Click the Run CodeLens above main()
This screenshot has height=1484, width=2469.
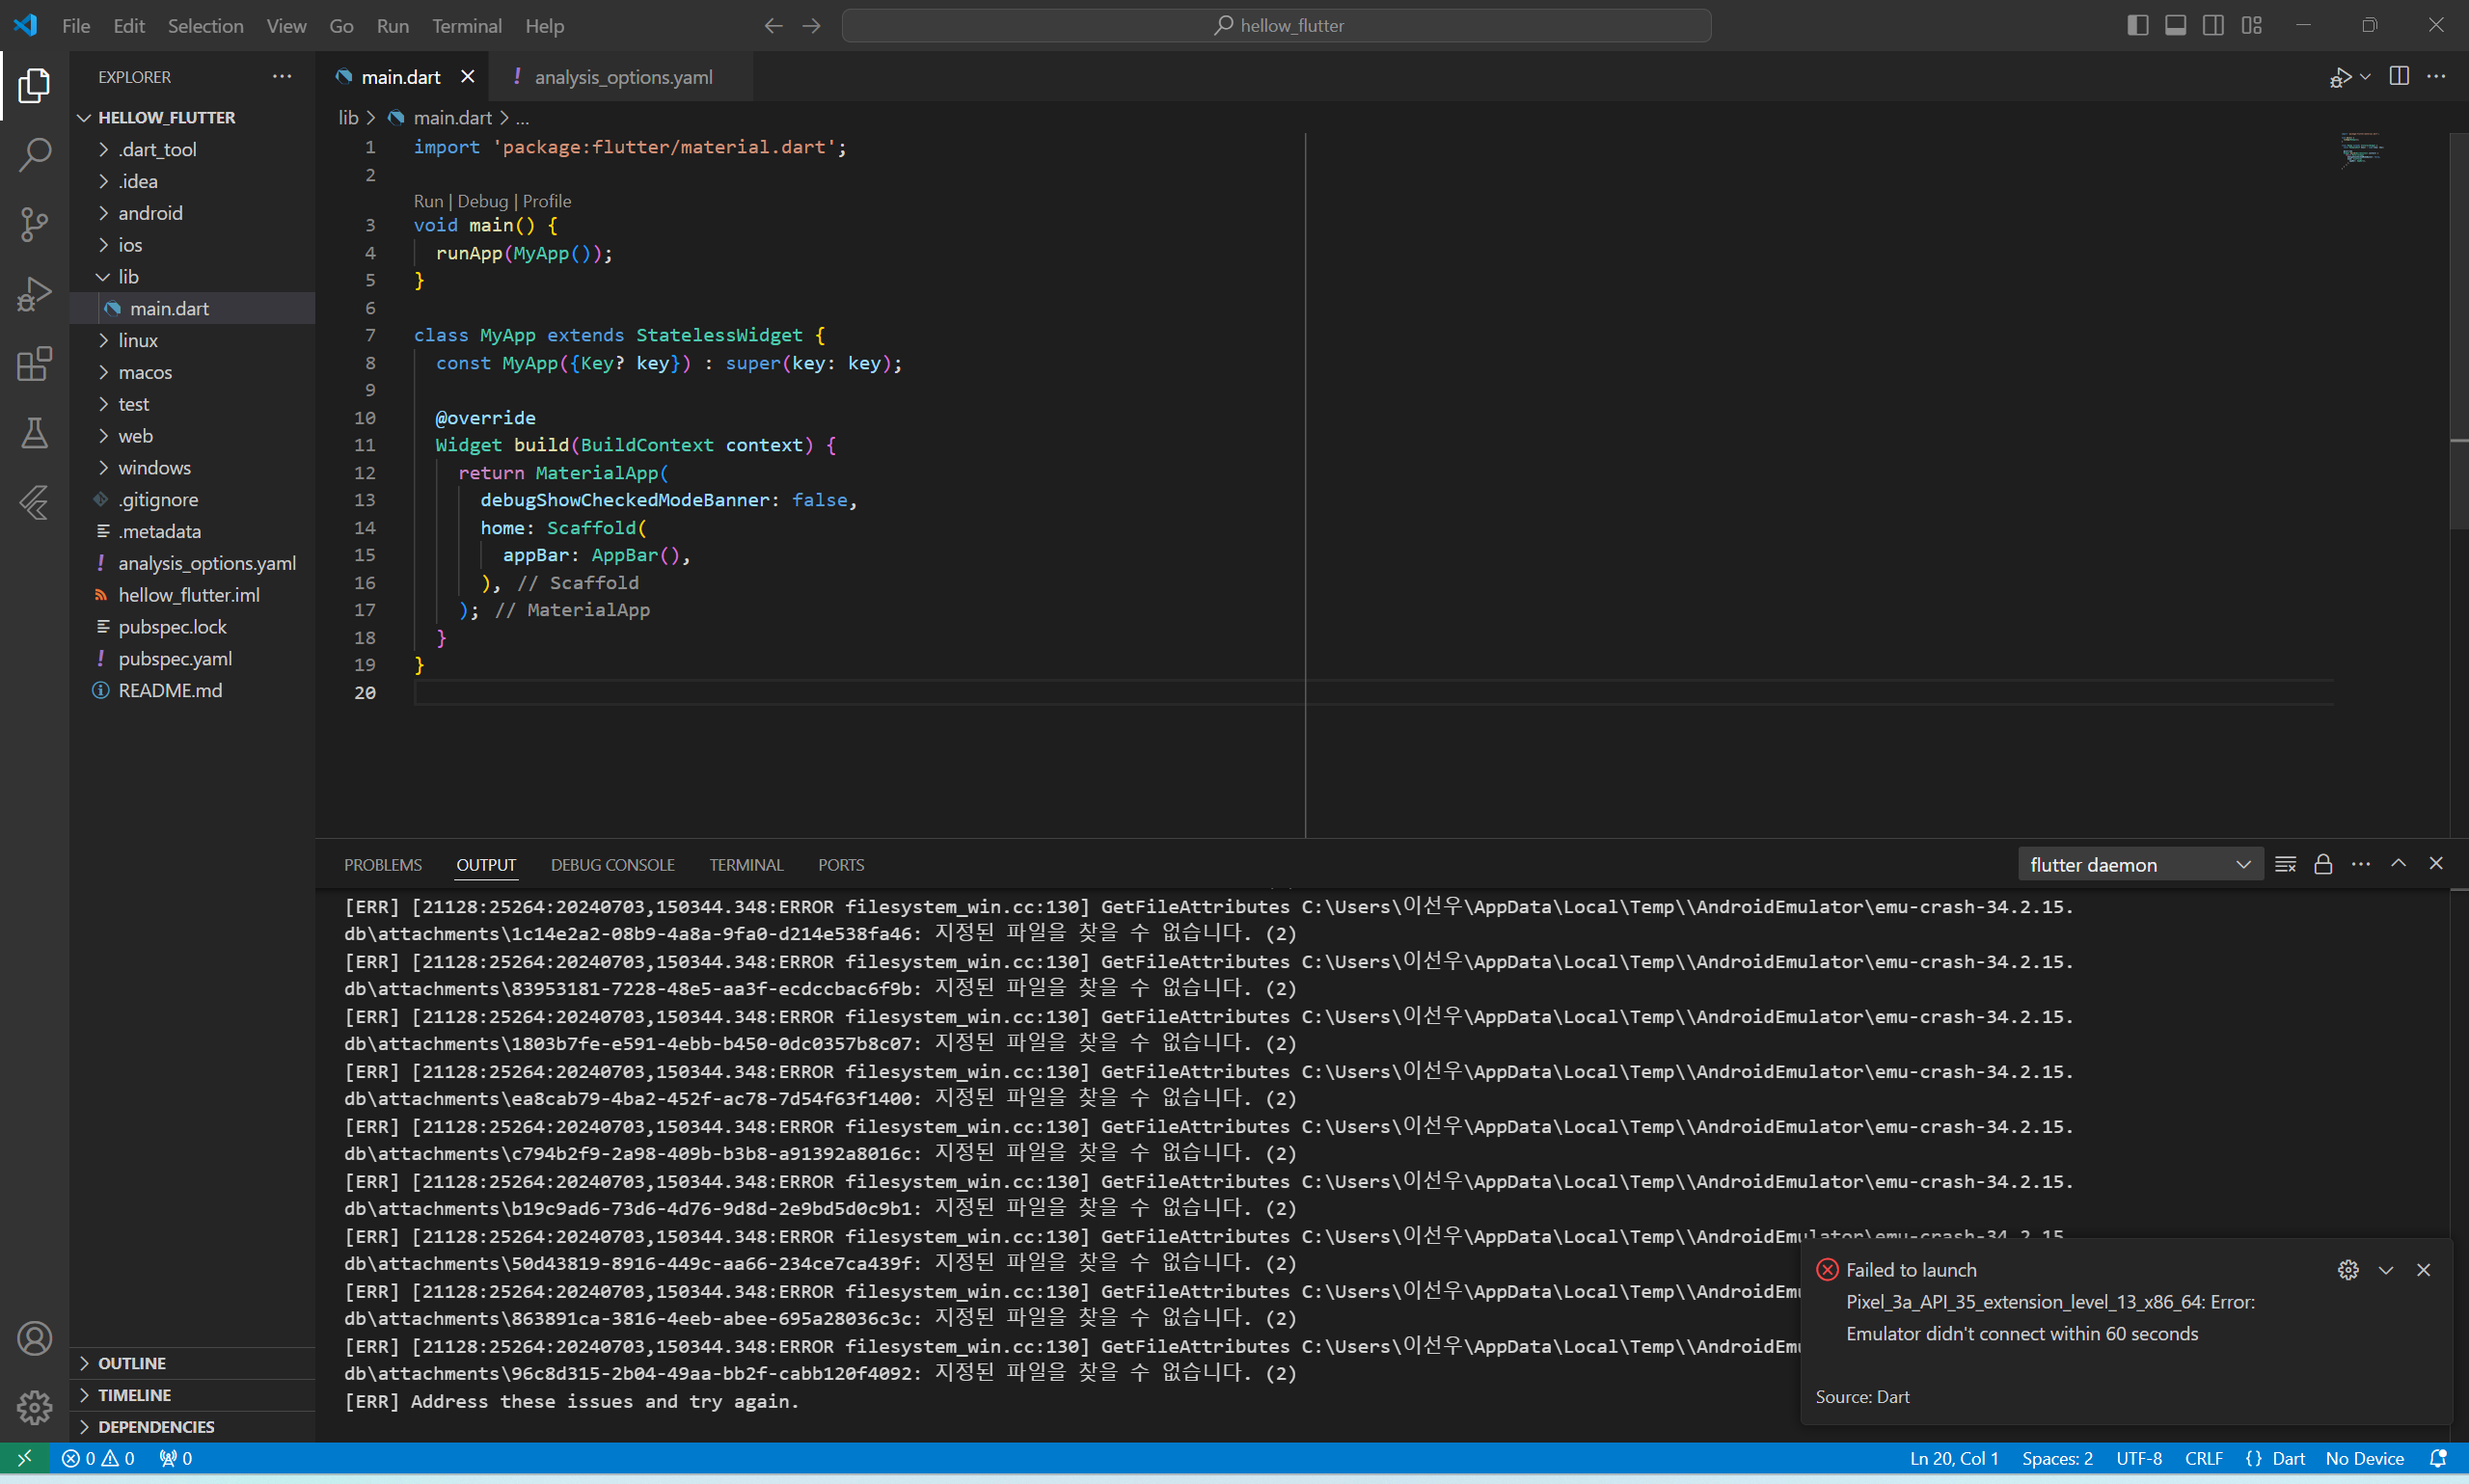click(x=428, y=201)
